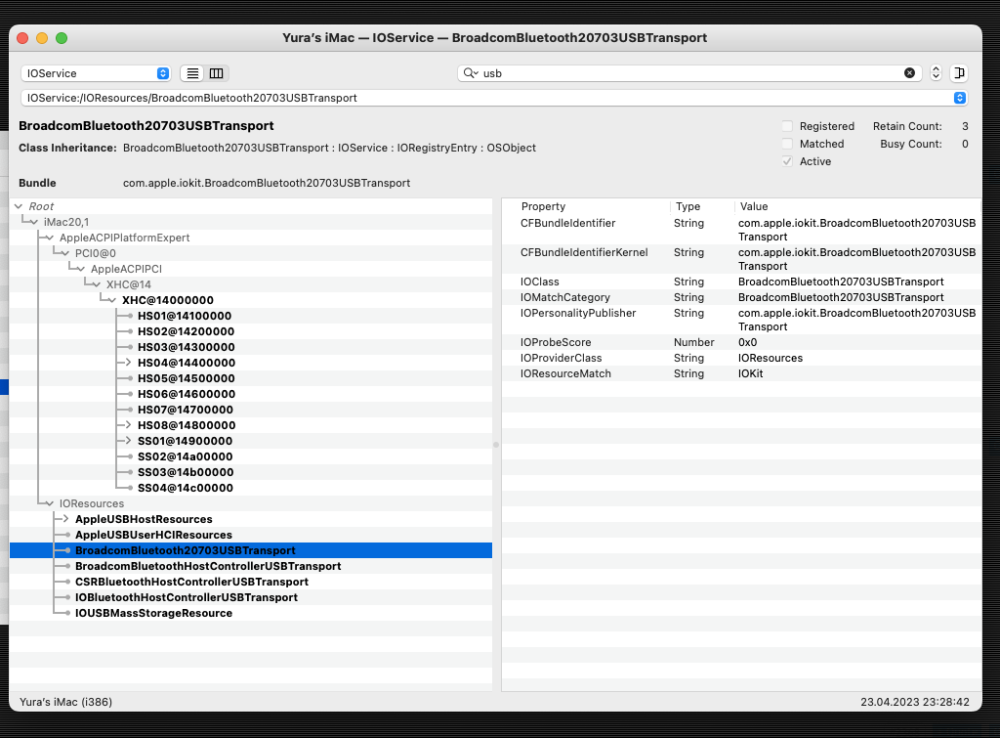Select IOUSBMassStorageResource in tree
Viewport: 1000px width, 738px height.
pos(154,613)
